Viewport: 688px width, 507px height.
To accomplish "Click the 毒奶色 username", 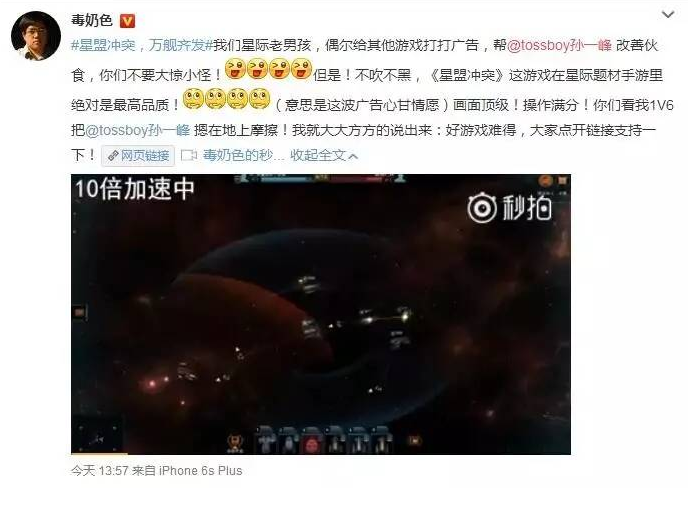I will [92, 20].
